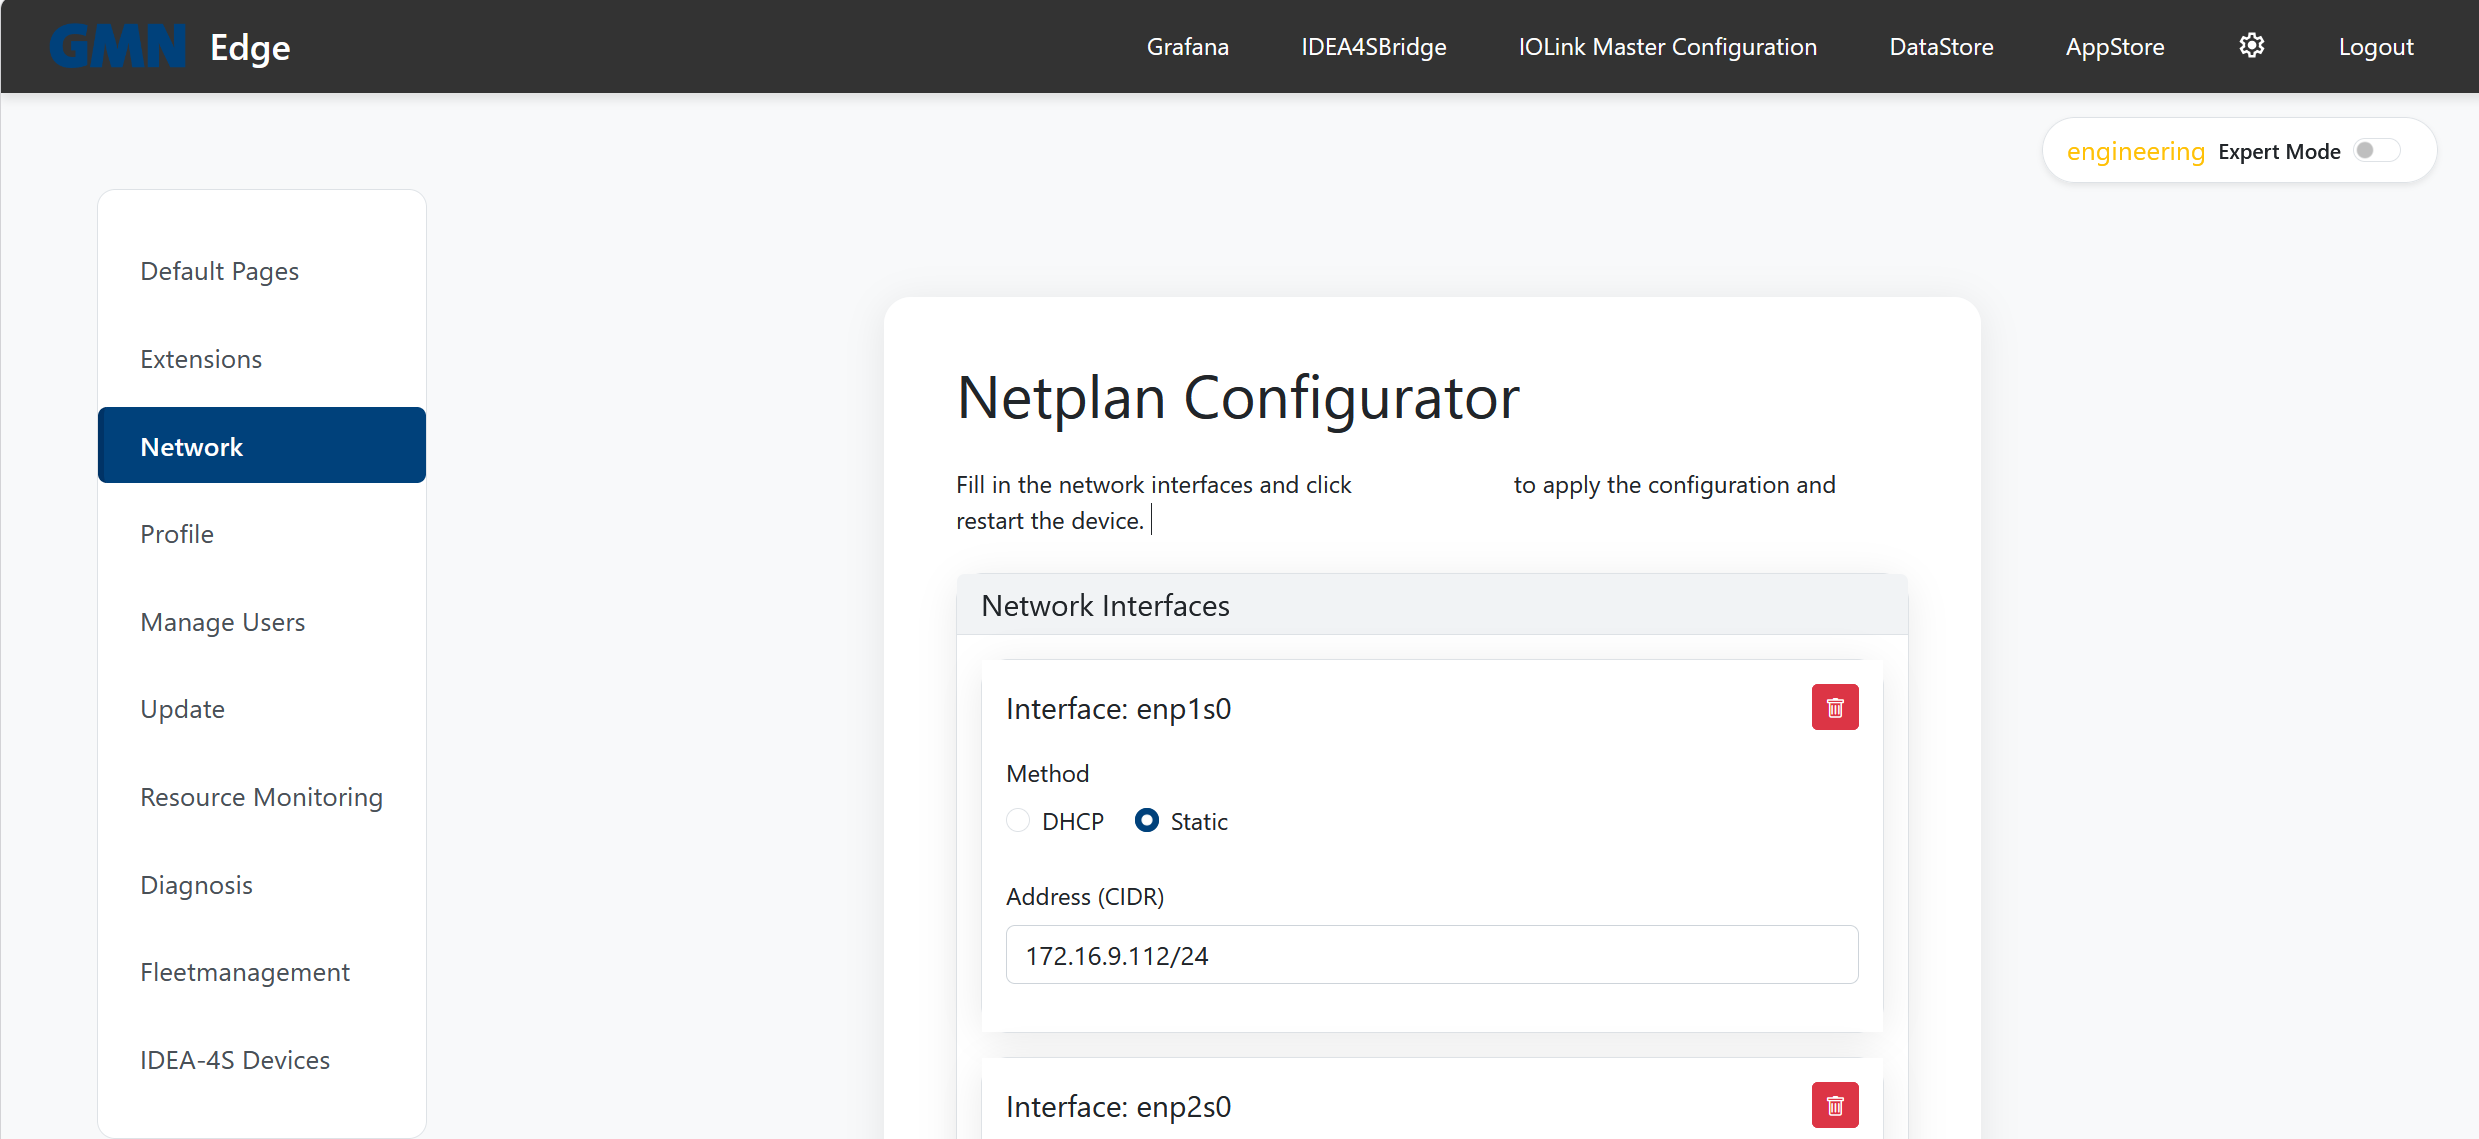The width and height of the screenshot is (2479, 1139).
Task: Open the Resource Monitoring section
Action: click(x=261, y=797)
